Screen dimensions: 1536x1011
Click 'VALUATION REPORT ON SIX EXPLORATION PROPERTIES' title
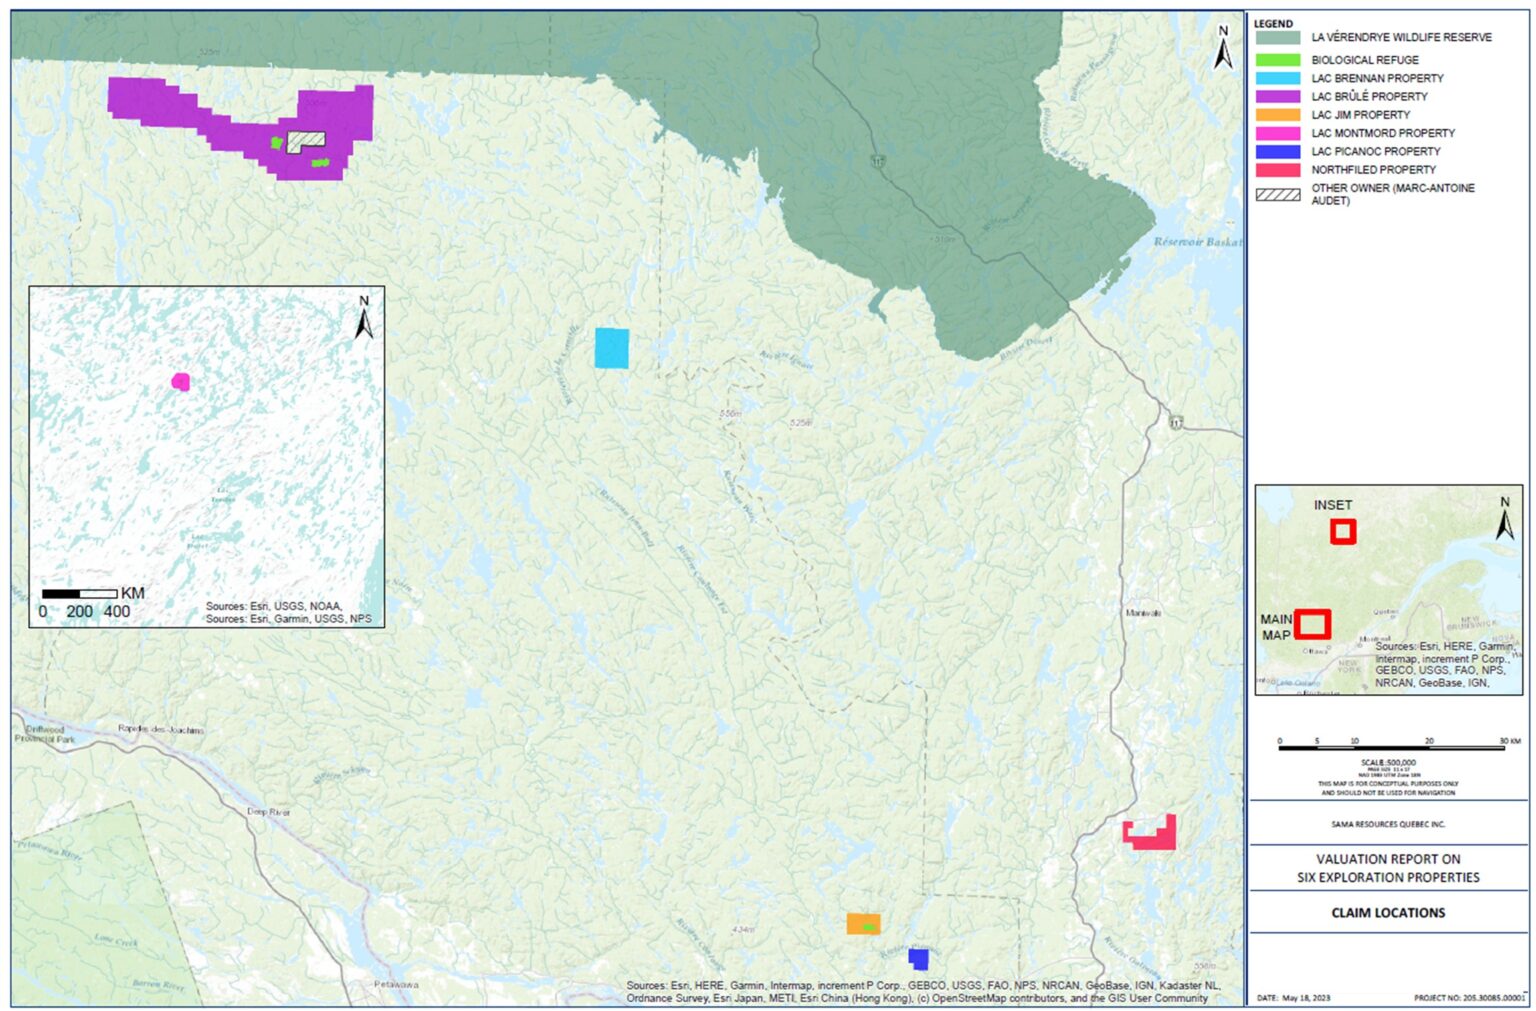point(1388,868)
